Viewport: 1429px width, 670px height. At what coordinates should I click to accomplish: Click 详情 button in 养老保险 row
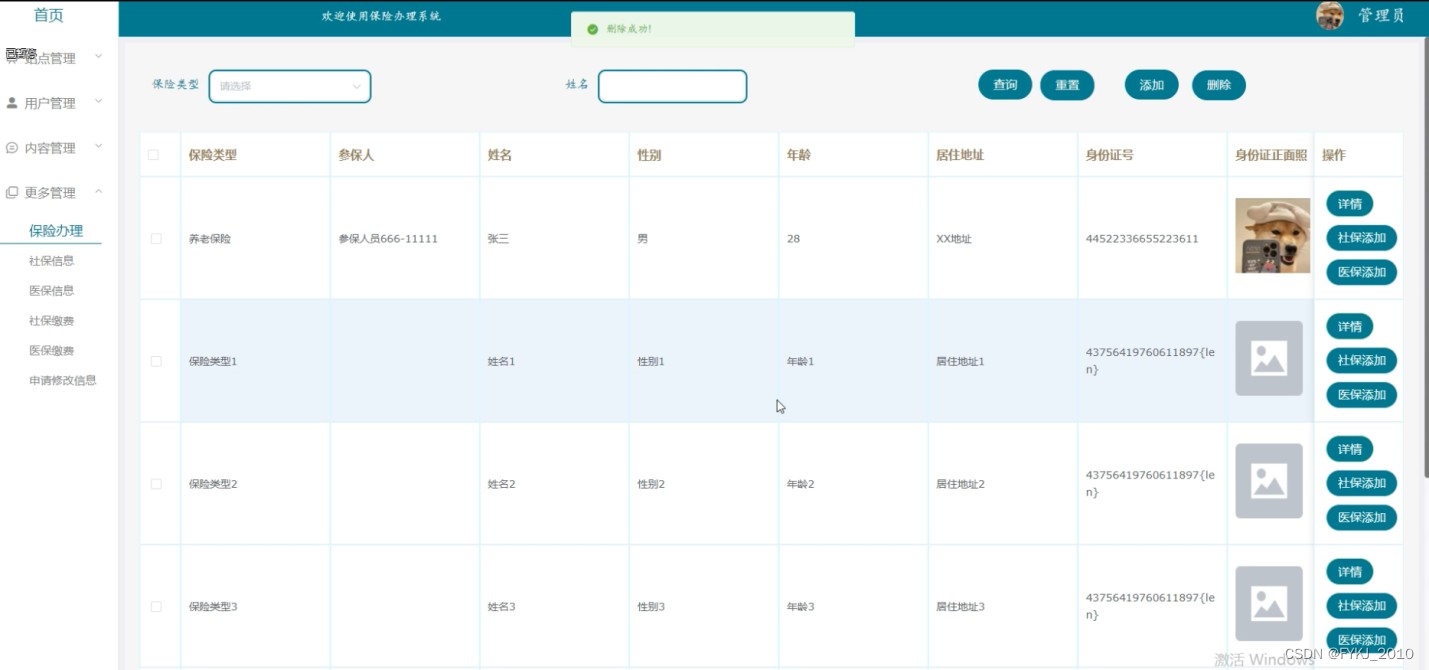(1350, 204)
